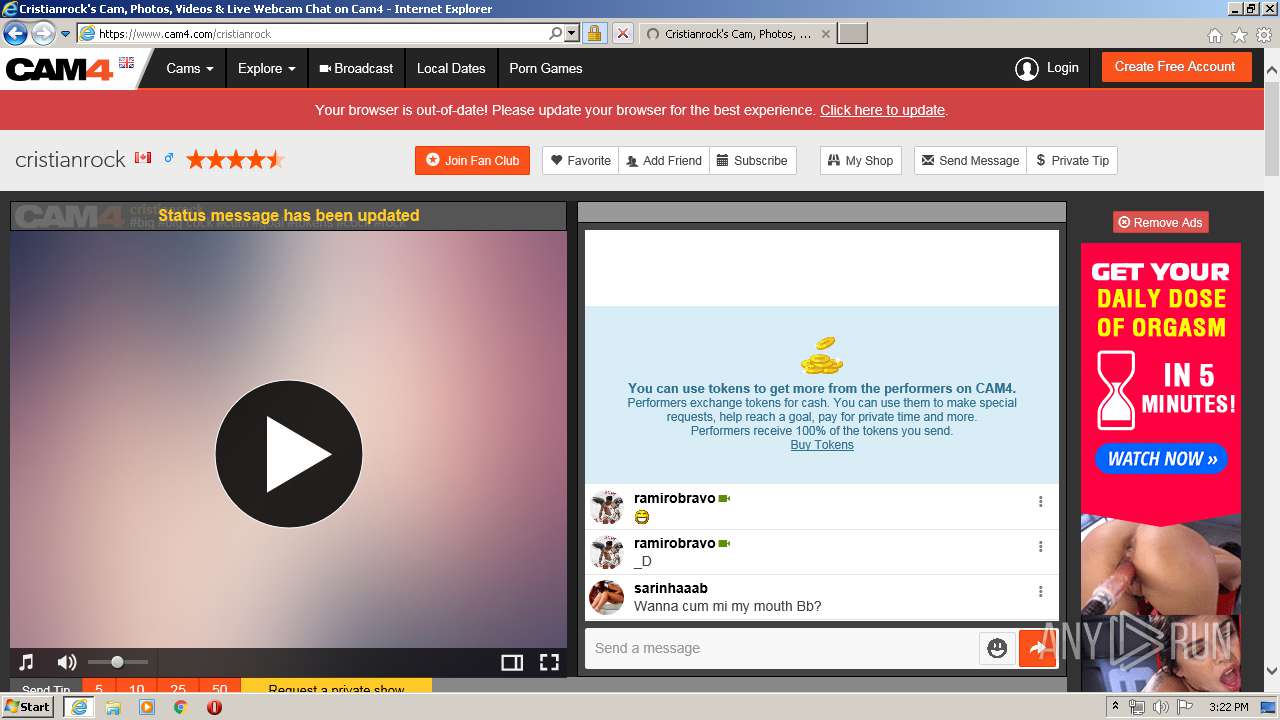Click the browser Back button
Viewport: 1280px width, 720px height.
coord(15,33)
